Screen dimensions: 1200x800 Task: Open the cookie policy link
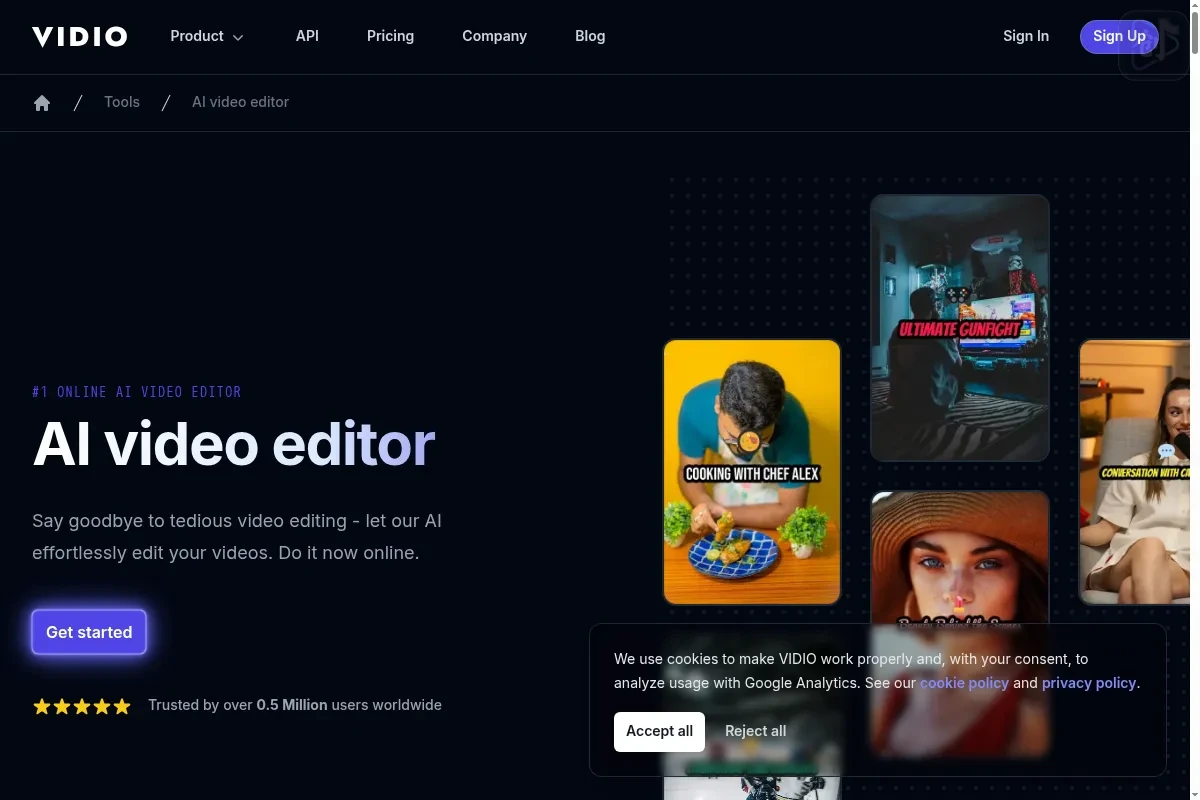(x=964, y=683)
